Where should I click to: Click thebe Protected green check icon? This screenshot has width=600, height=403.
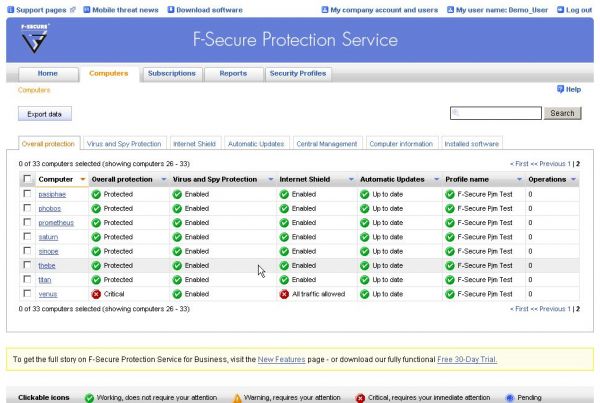96,265
